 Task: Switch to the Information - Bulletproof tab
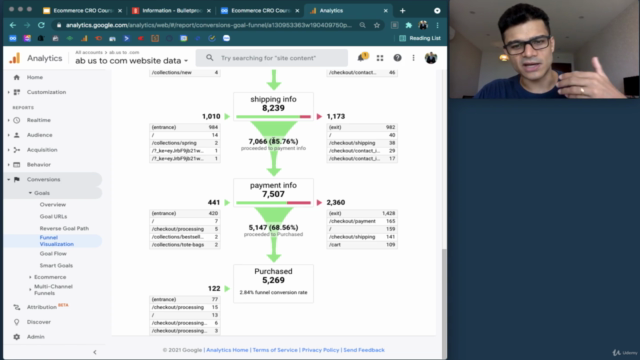click(172, 11)
